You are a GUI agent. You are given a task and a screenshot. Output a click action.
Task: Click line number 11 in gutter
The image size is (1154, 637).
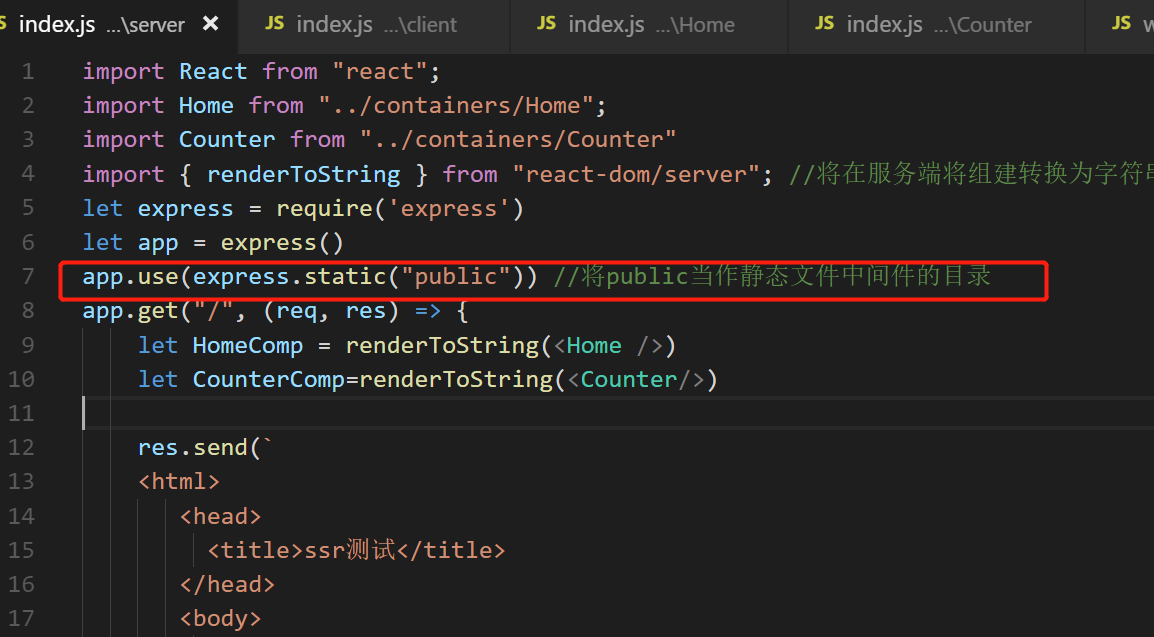(21, 413)
